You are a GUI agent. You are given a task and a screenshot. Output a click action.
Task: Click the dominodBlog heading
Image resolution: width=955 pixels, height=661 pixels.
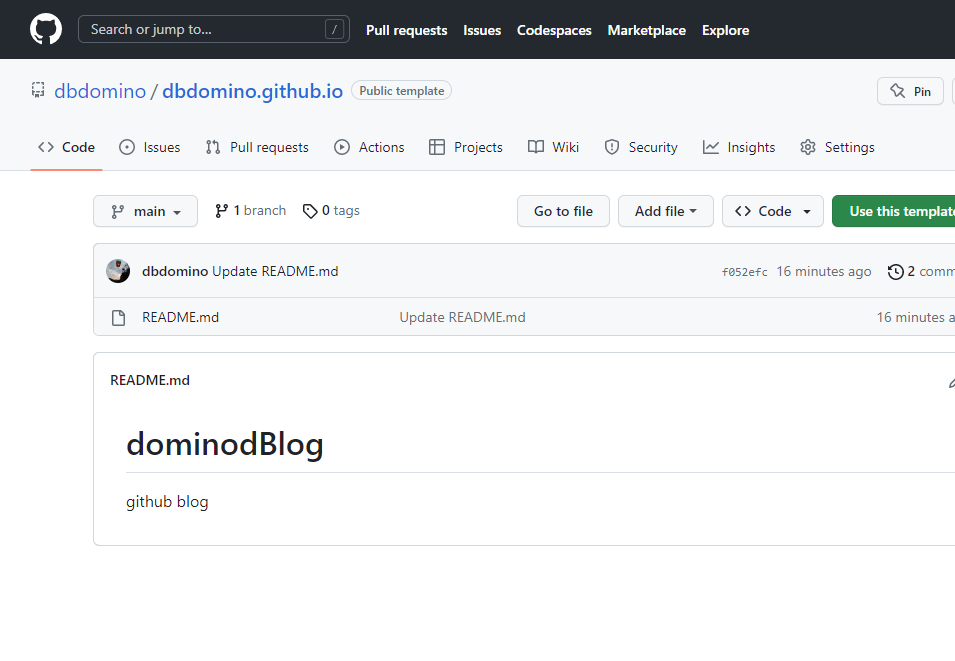tap(225, 444)
